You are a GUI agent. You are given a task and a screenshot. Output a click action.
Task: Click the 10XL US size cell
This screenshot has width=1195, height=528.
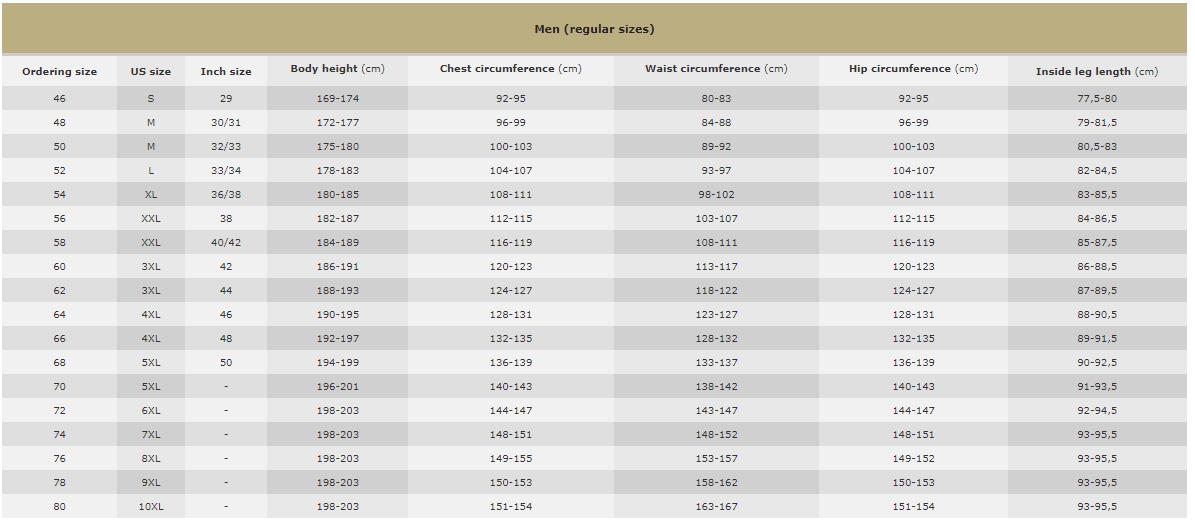tap(151, 507)
